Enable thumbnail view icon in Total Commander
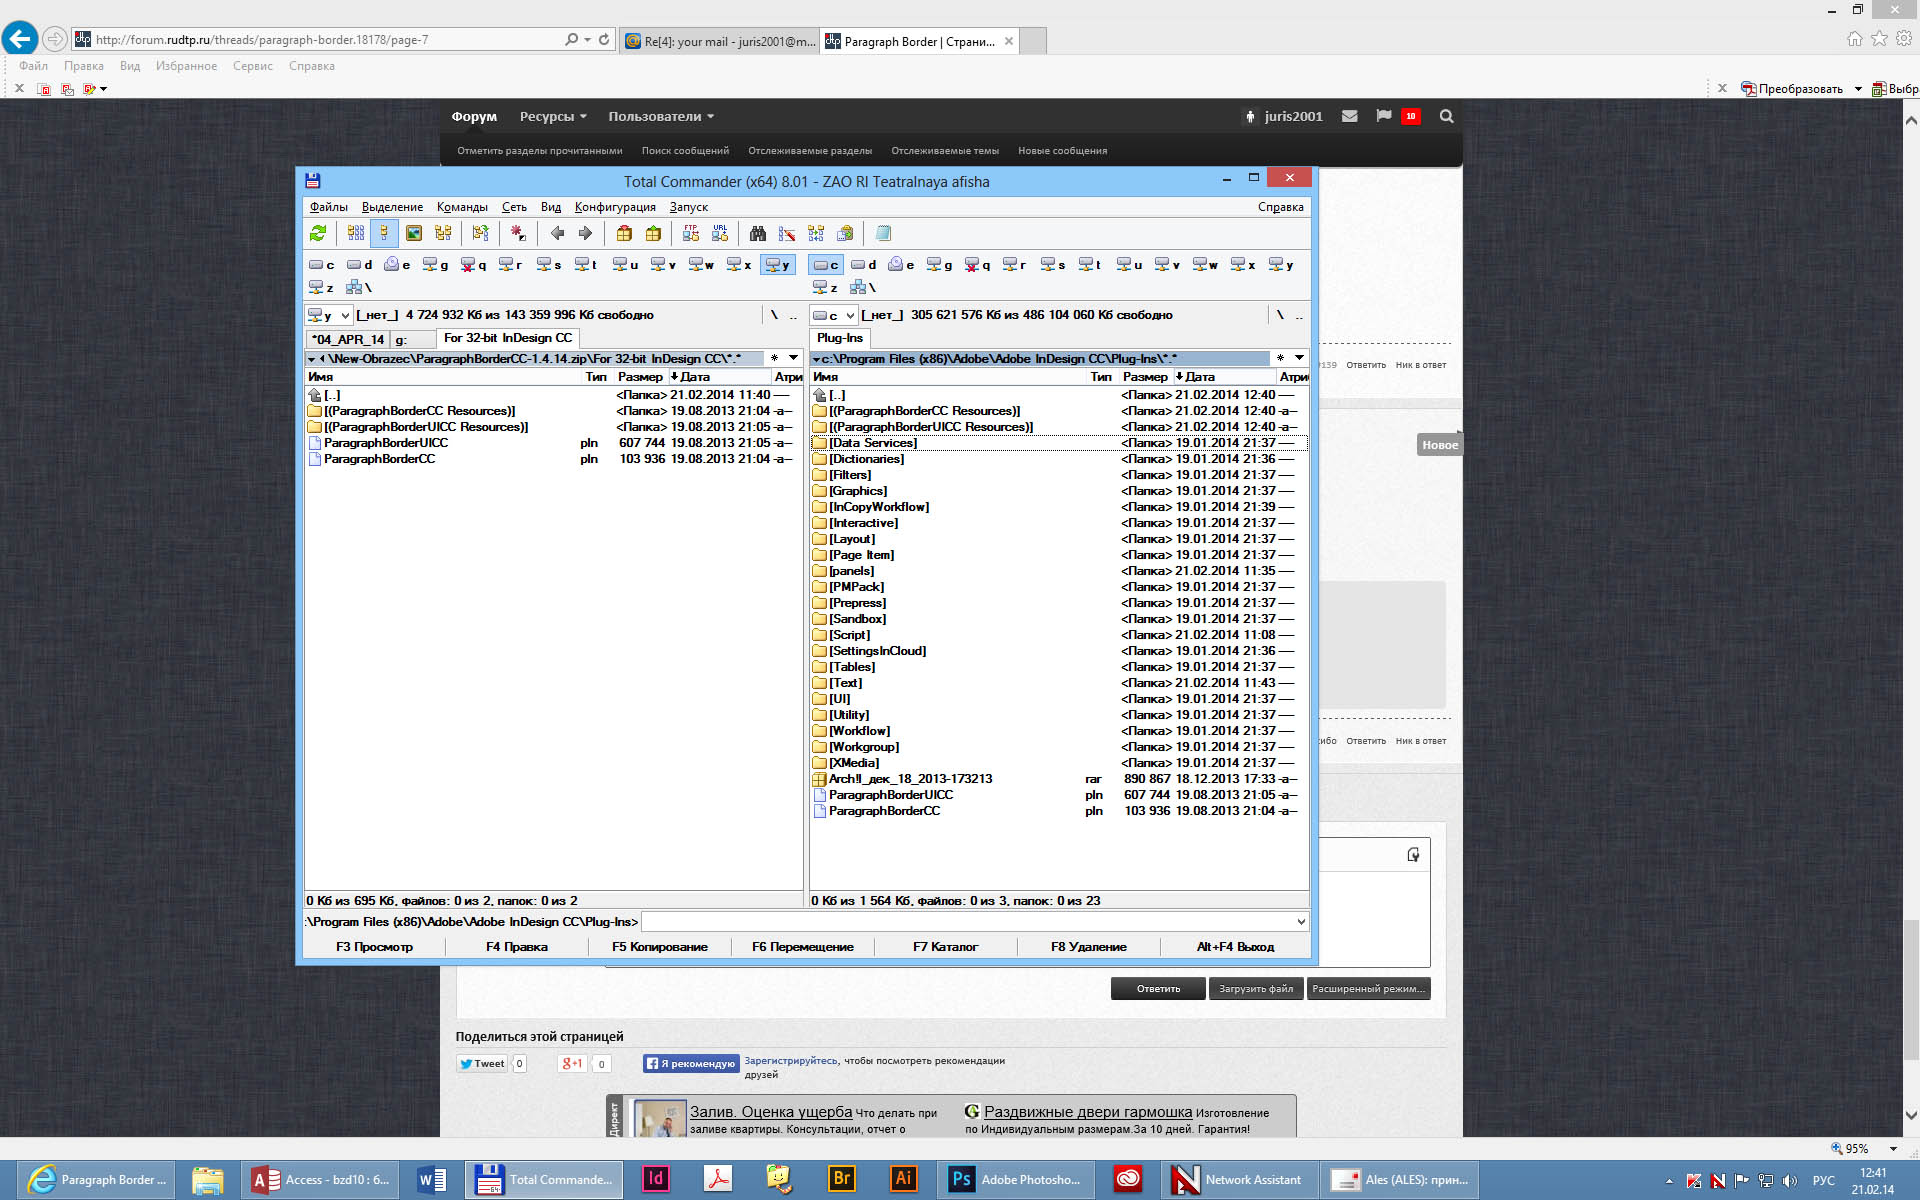 (414, 233)
